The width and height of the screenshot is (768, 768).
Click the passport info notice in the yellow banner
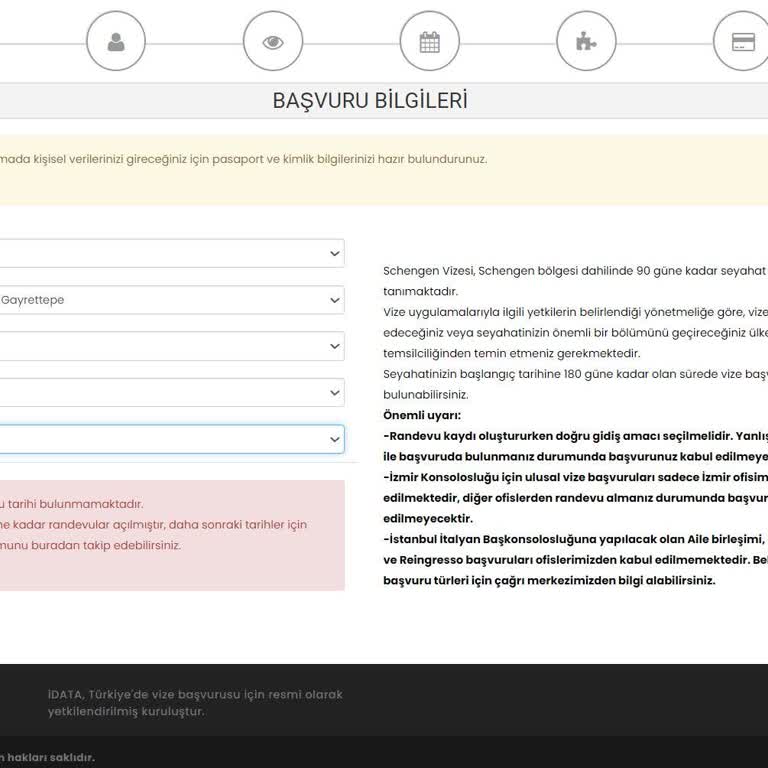pos(243,159)
